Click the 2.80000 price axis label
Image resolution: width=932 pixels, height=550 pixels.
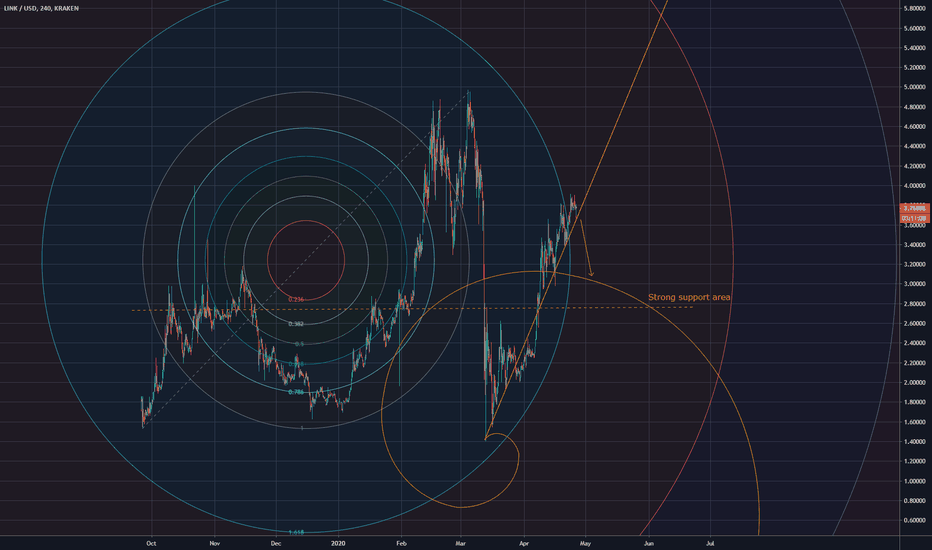click(915, 304)
